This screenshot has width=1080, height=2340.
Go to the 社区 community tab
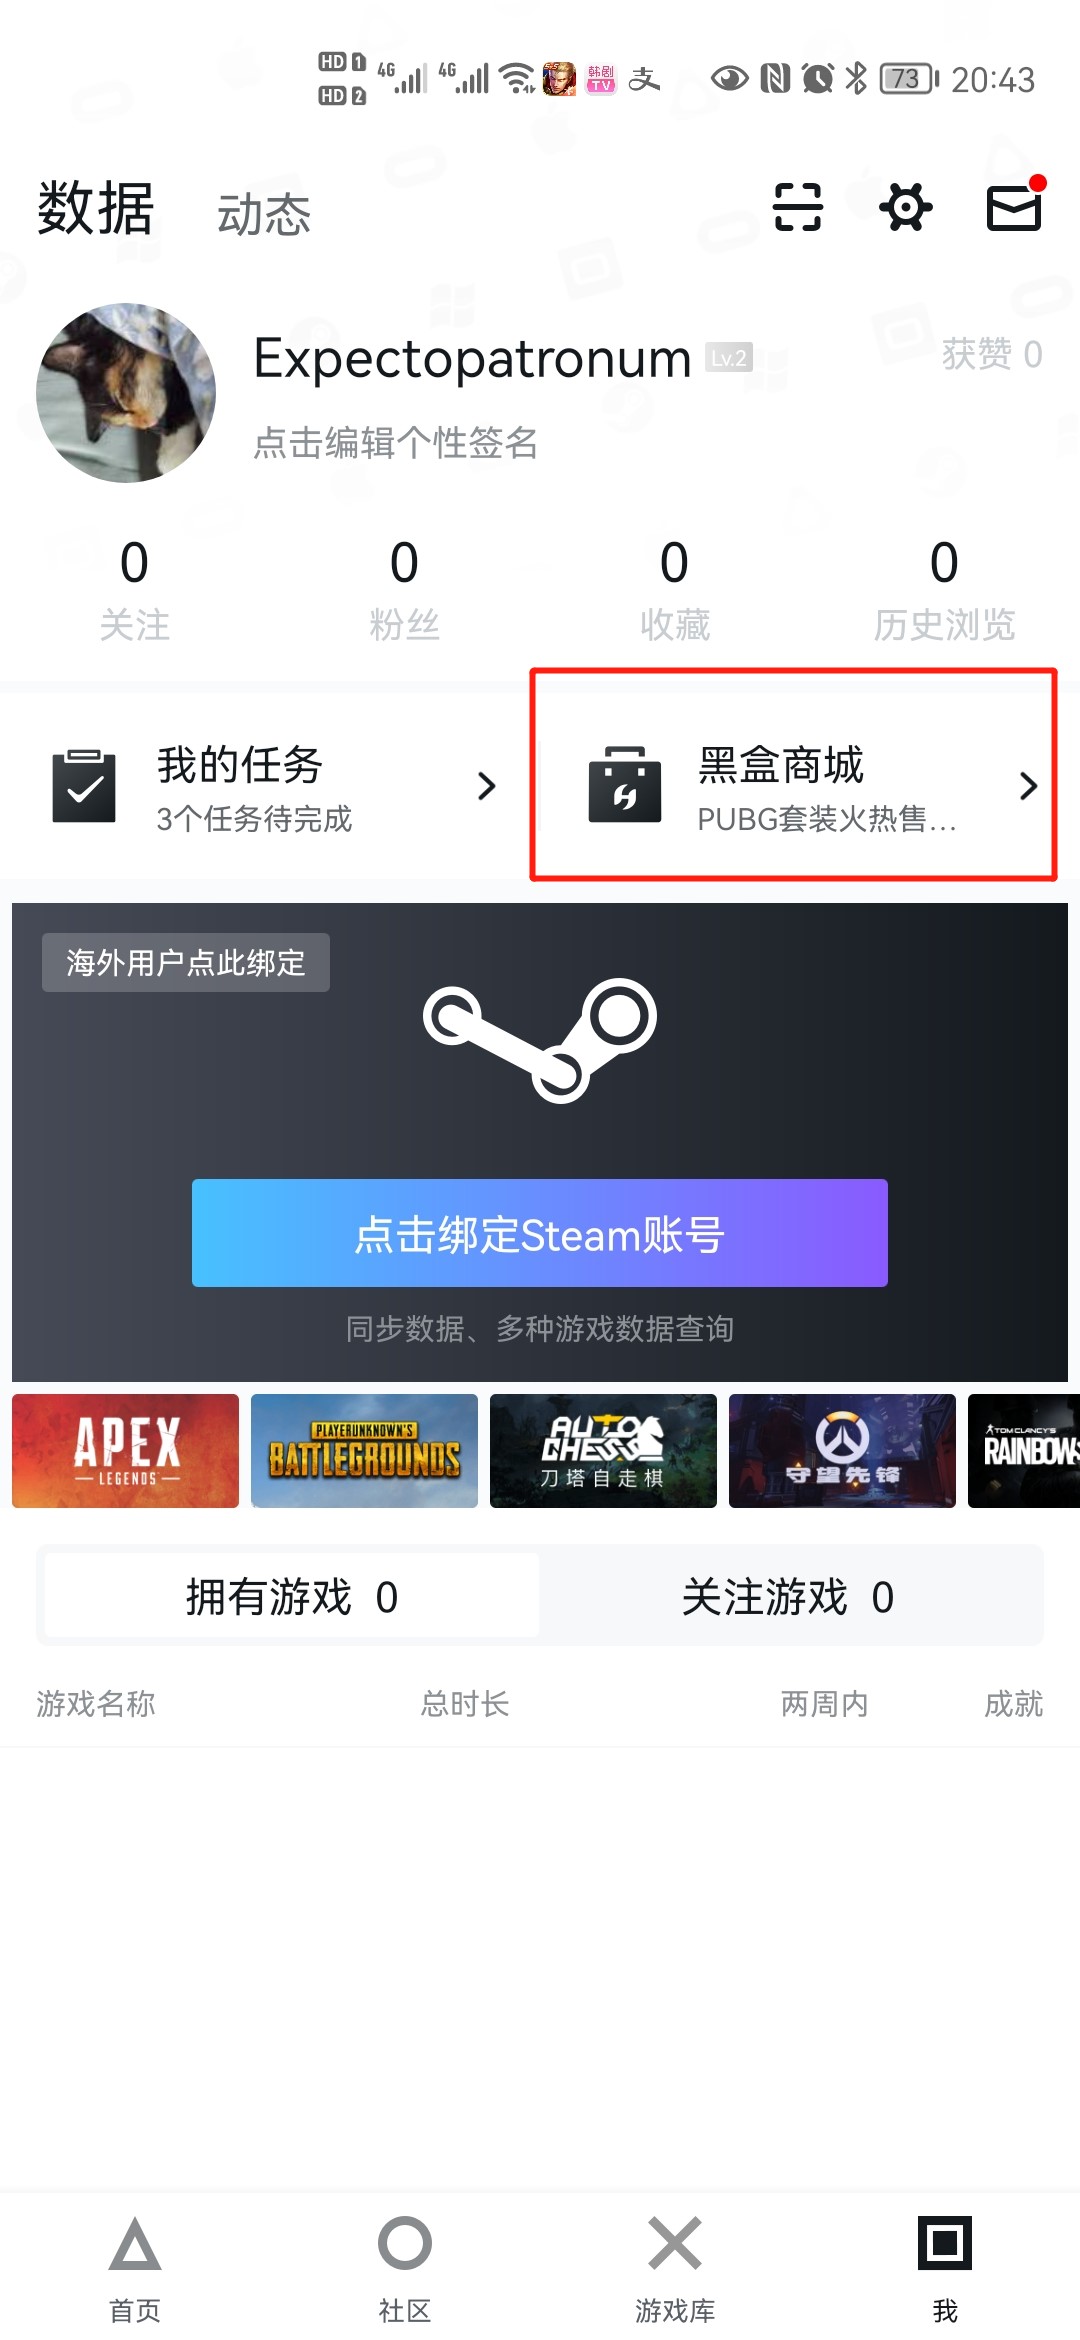coord(405,2268)
